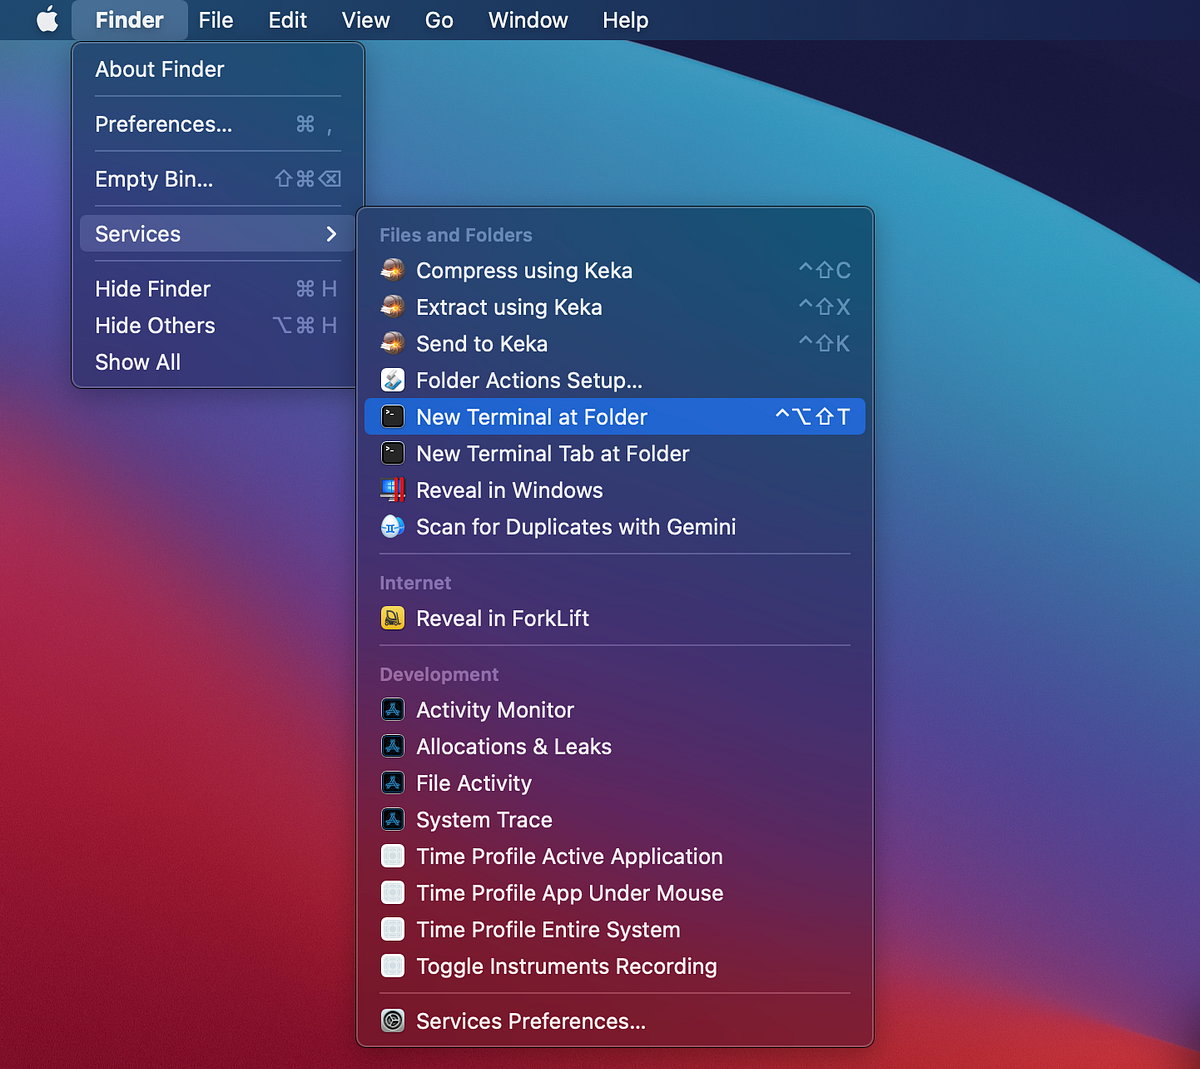Image resolution: width=1200 pixels, height=1069 pixels.
Task: Open the Finder menu in menu bar
Action: point(130,20)
